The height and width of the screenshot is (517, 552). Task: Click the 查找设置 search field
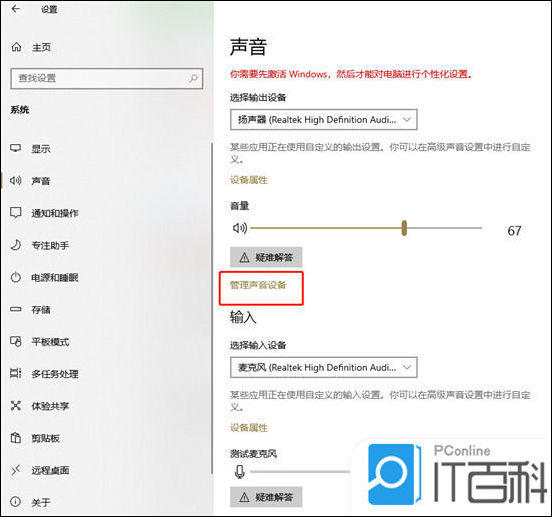click(x=107, y=78)
